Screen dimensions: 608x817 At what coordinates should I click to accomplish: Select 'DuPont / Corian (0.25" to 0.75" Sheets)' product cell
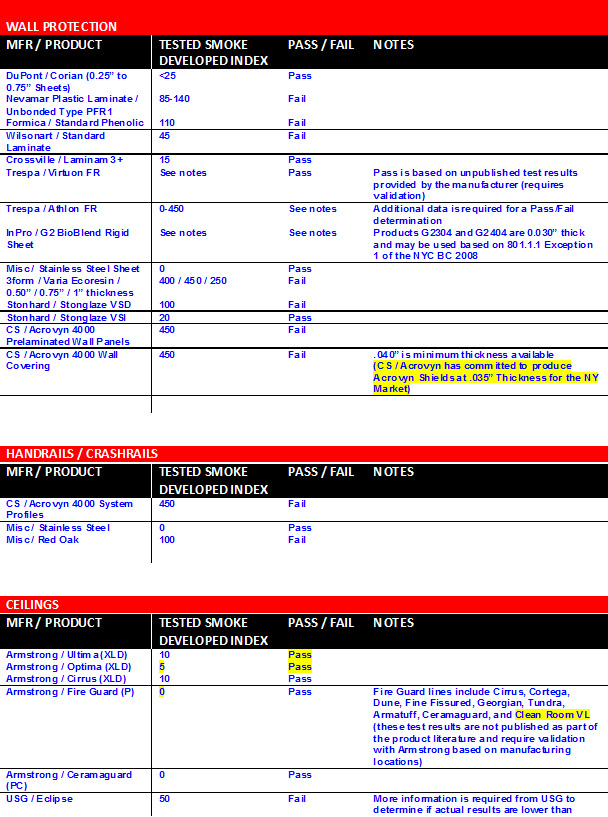click(66, 82)
